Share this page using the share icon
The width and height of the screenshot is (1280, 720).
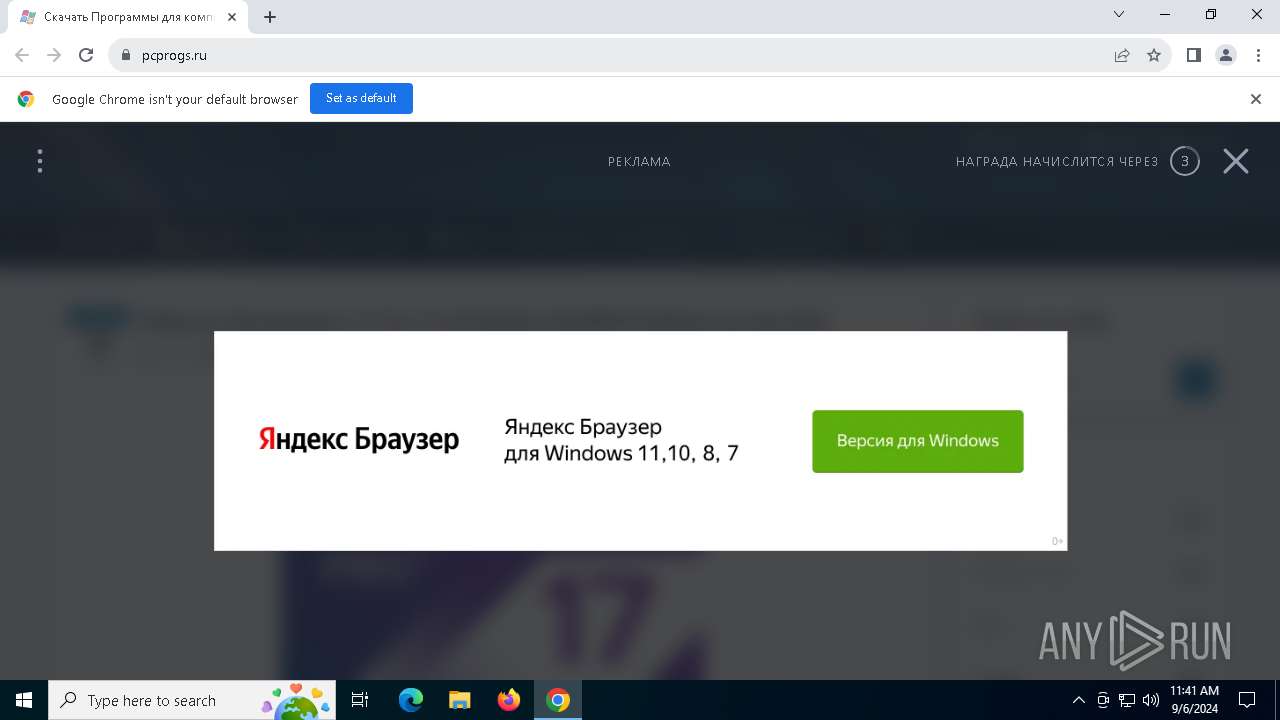point(1122,55)
